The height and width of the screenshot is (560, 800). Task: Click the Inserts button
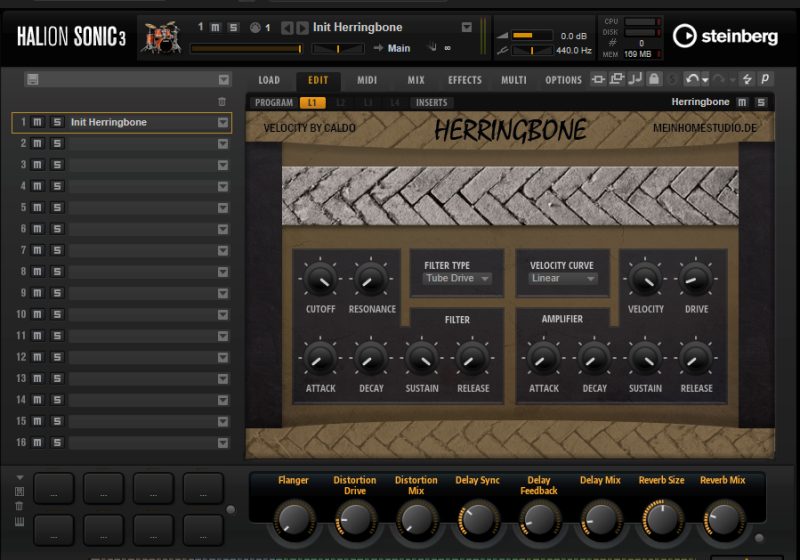[x=431, y=103]
